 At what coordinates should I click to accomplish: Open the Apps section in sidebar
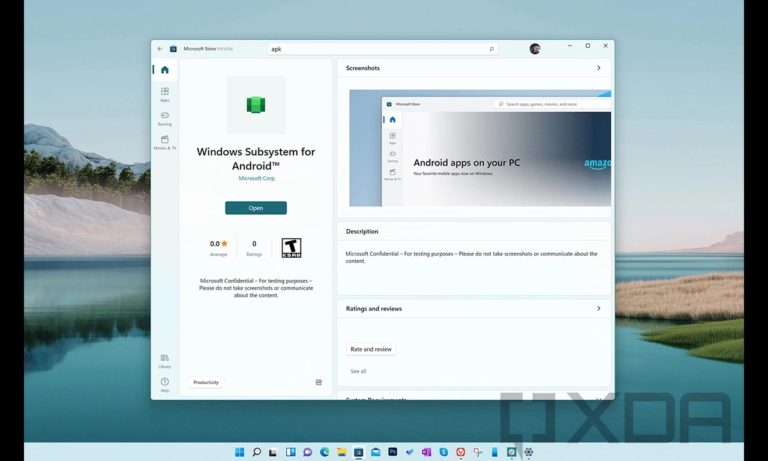(x=165, y=94)
